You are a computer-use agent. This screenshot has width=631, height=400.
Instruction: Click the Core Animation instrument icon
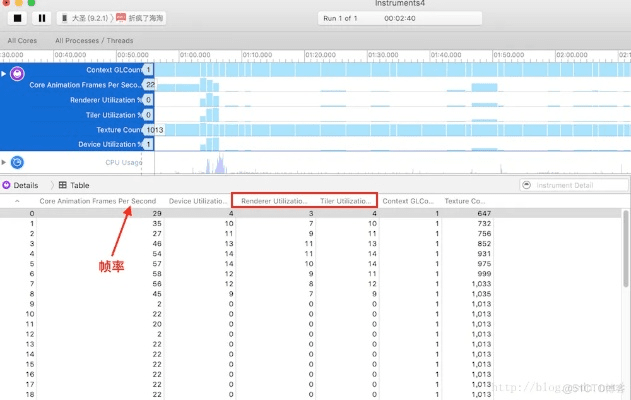pos(17,74)
